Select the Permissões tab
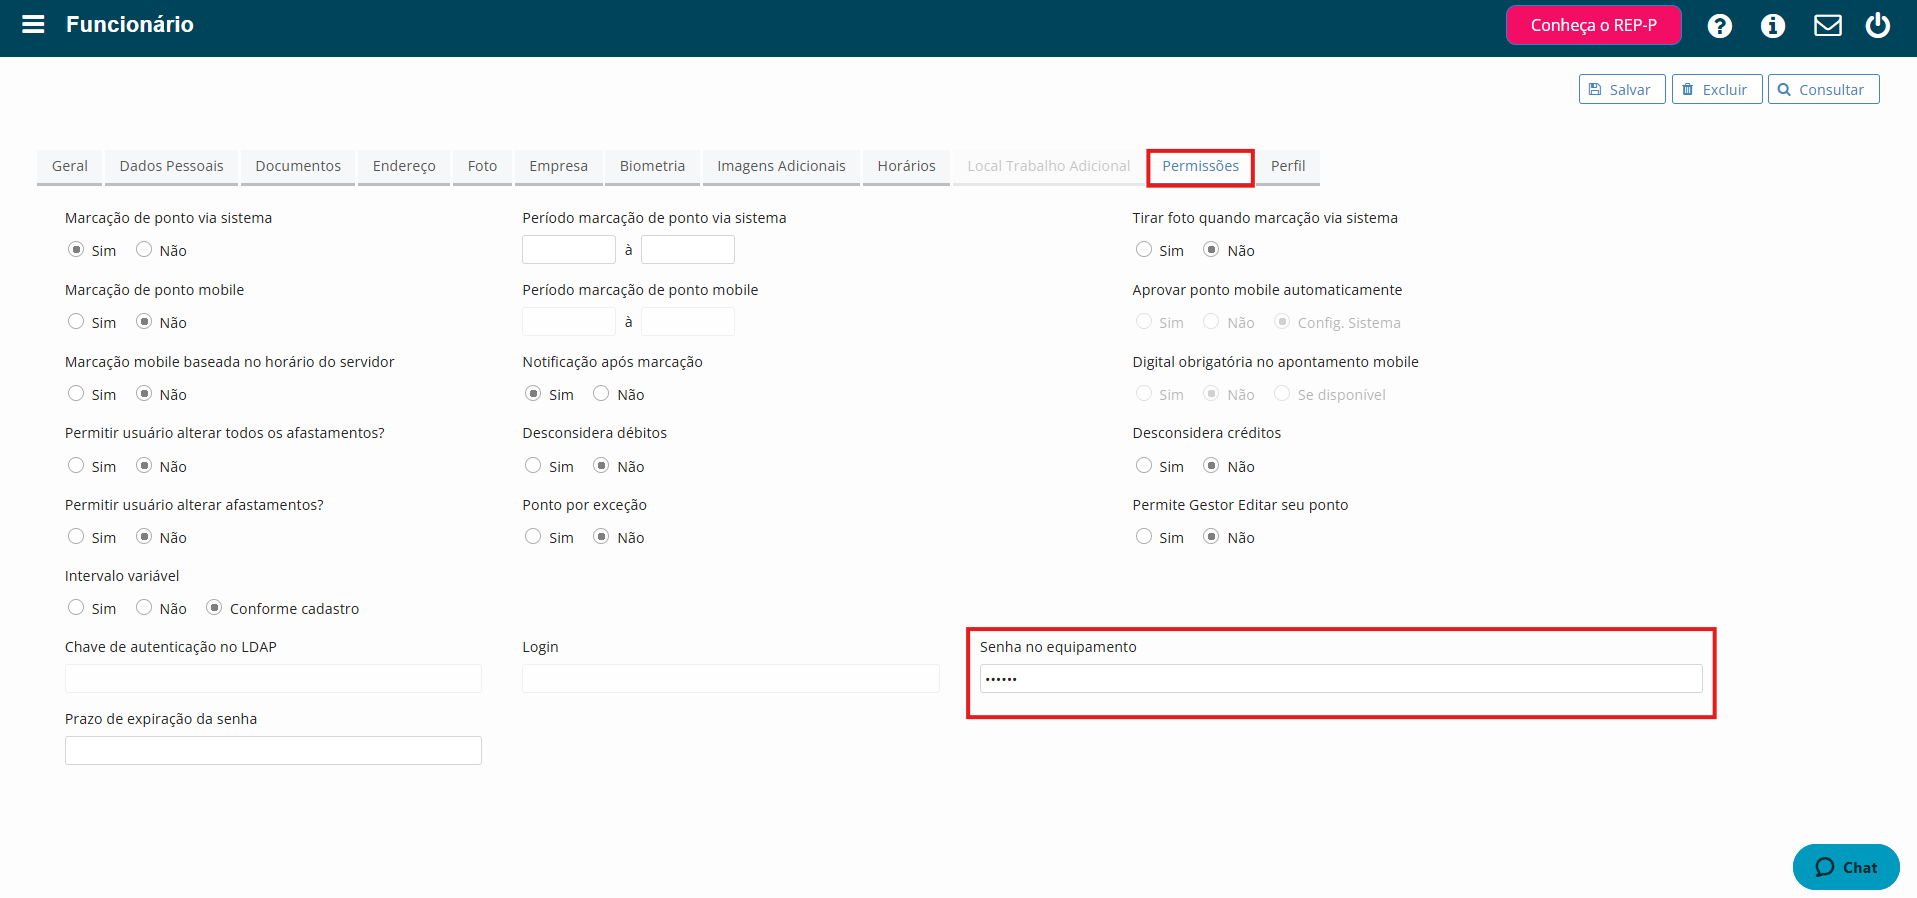 1200,166
